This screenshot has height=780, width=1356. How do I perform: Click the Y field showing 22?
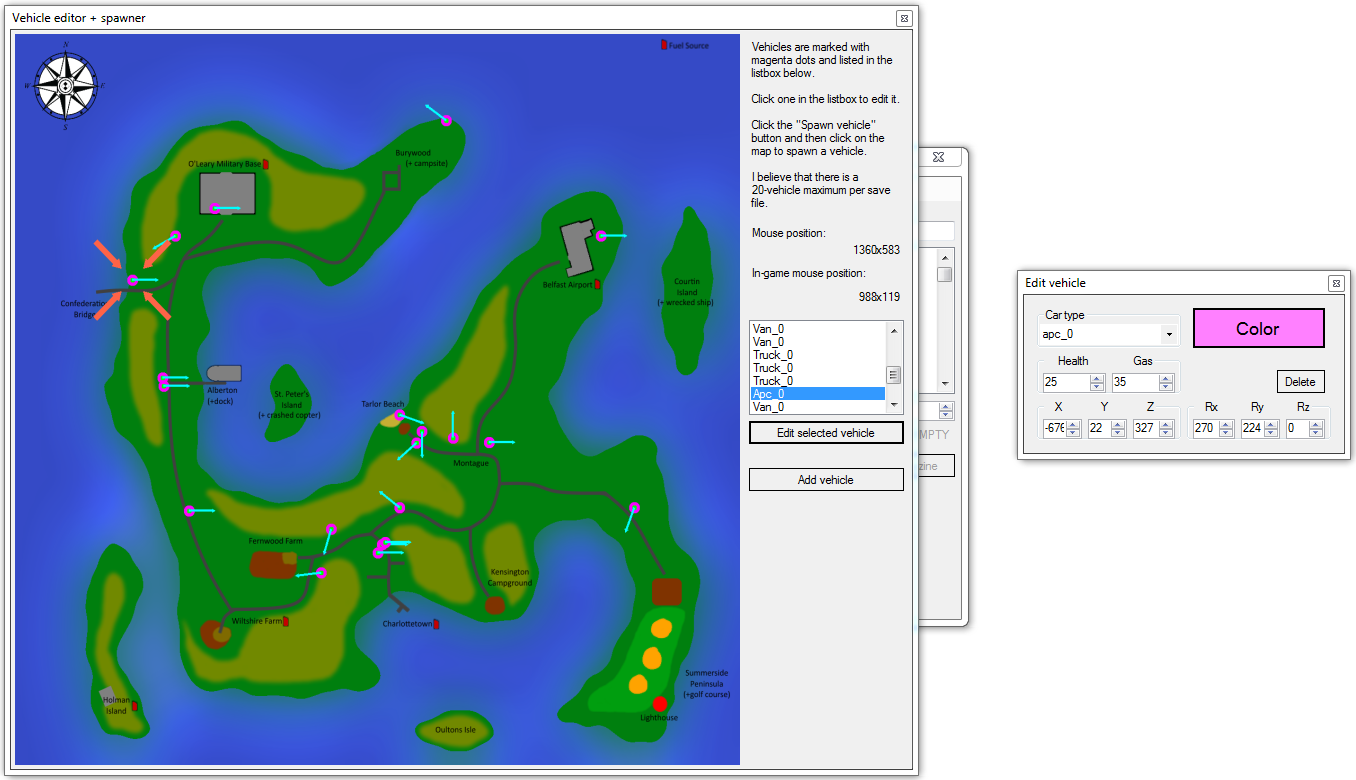point(1100,428)
